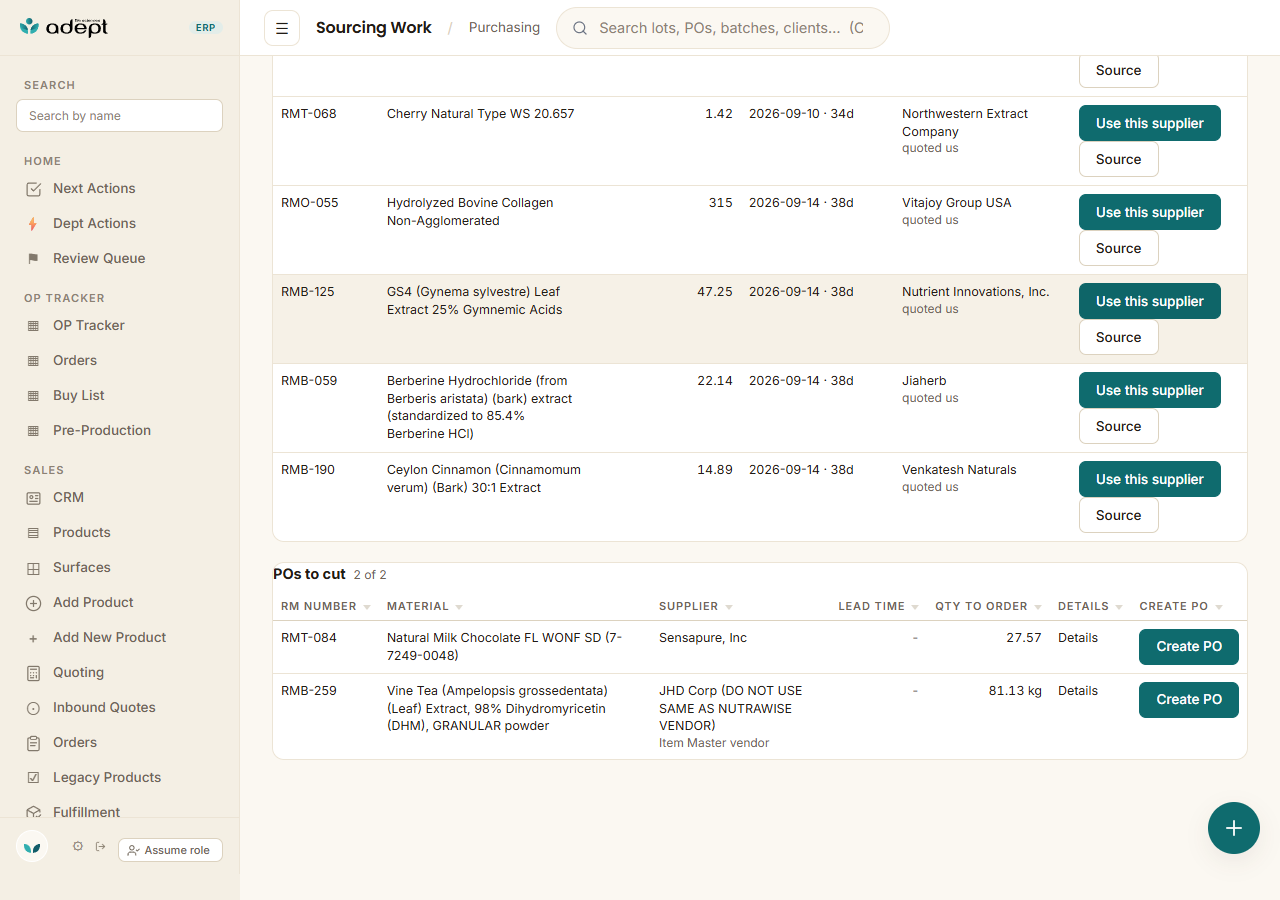1280x900 pixels.
Task: Click Fulfillment package icon
Action: point(33,813)
